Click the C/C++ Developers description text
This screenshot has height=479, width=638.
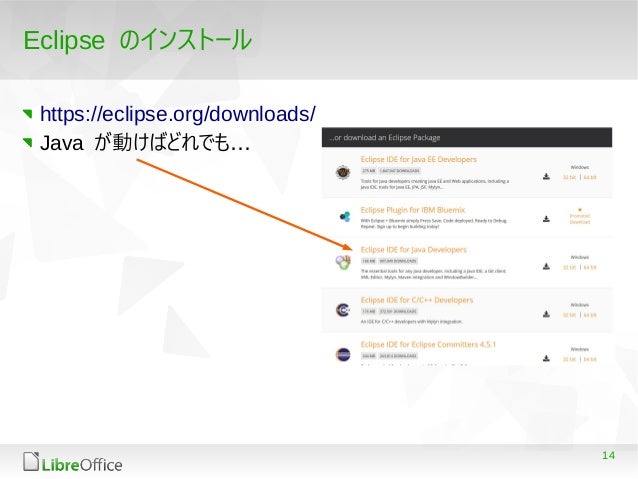click(x=411, y=322)
